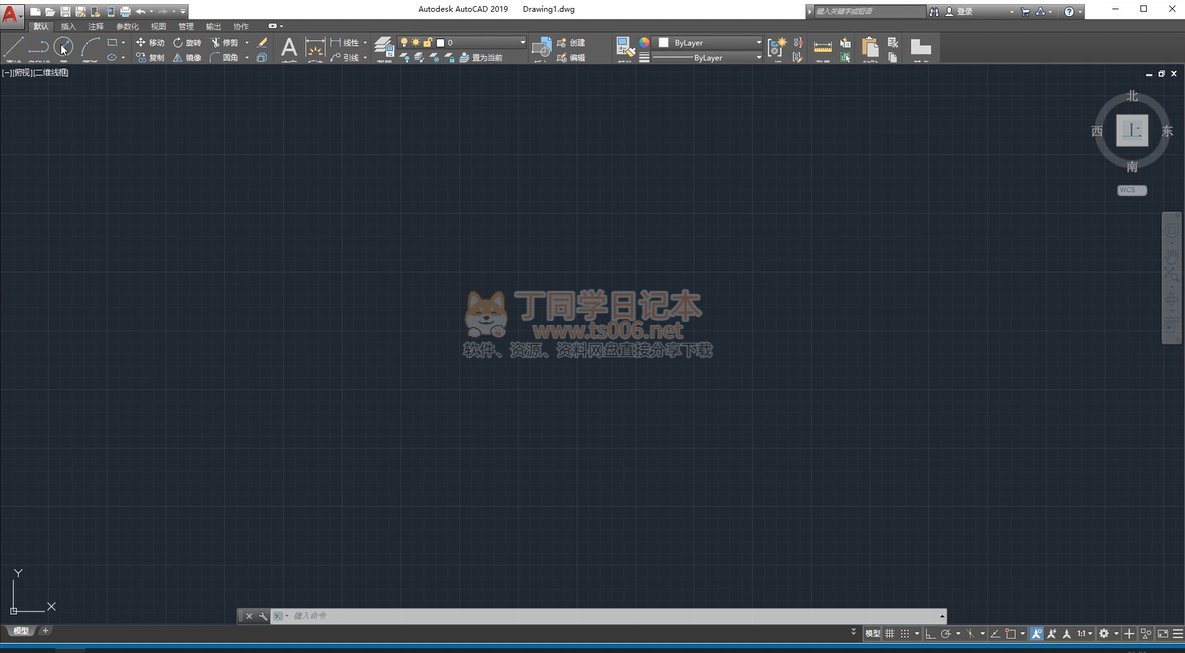The height and width of the screenshot is (653, 1185).
Task: Toggle the grid display in status bar
Action: pyautogui.click(x=889, y=633)
